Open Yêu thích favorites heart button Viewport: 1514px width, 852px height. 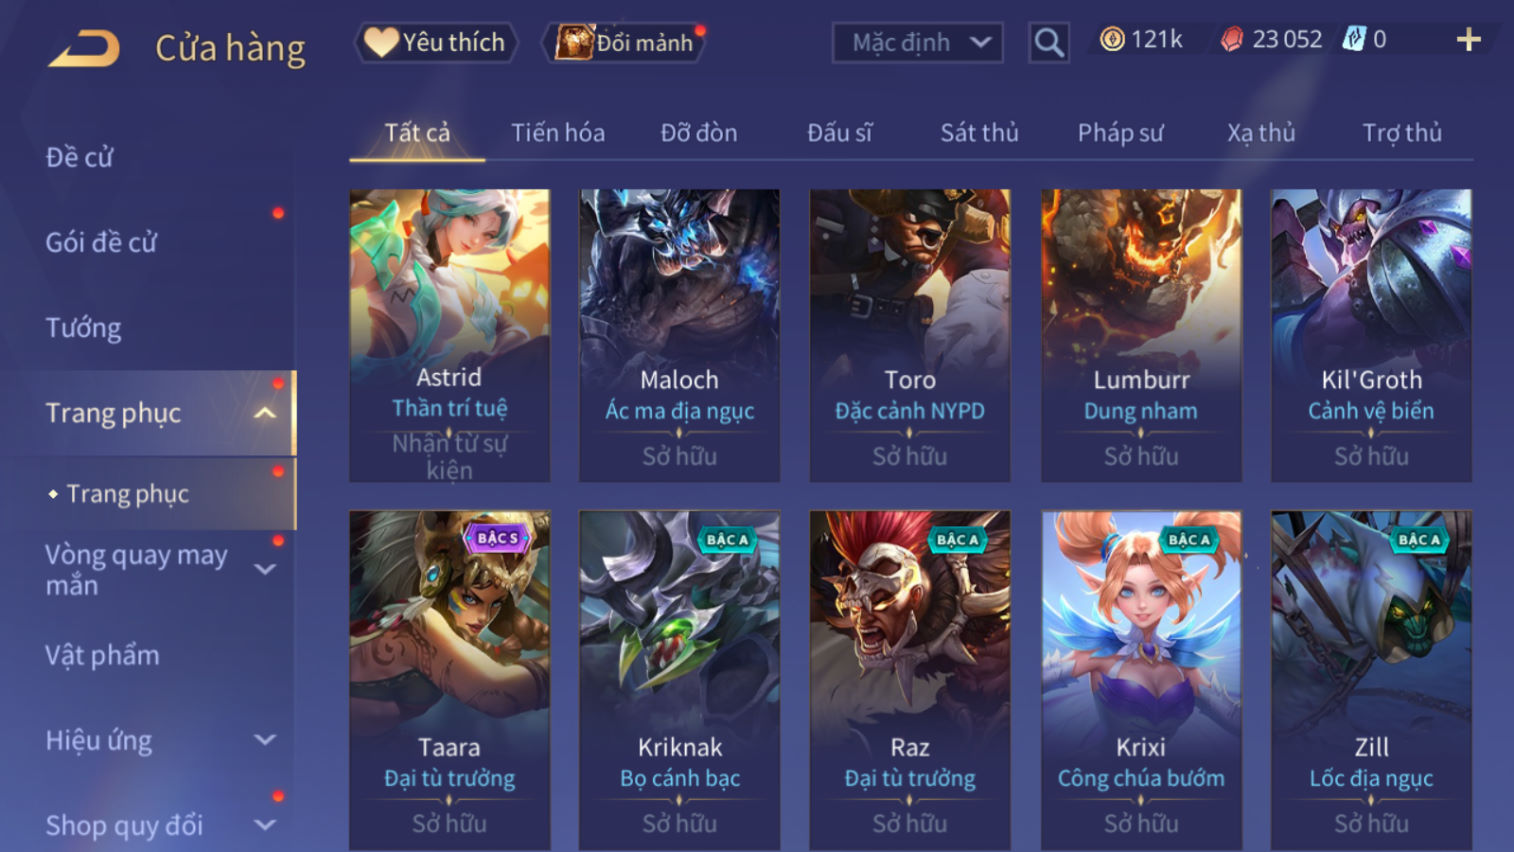[436, 42]
